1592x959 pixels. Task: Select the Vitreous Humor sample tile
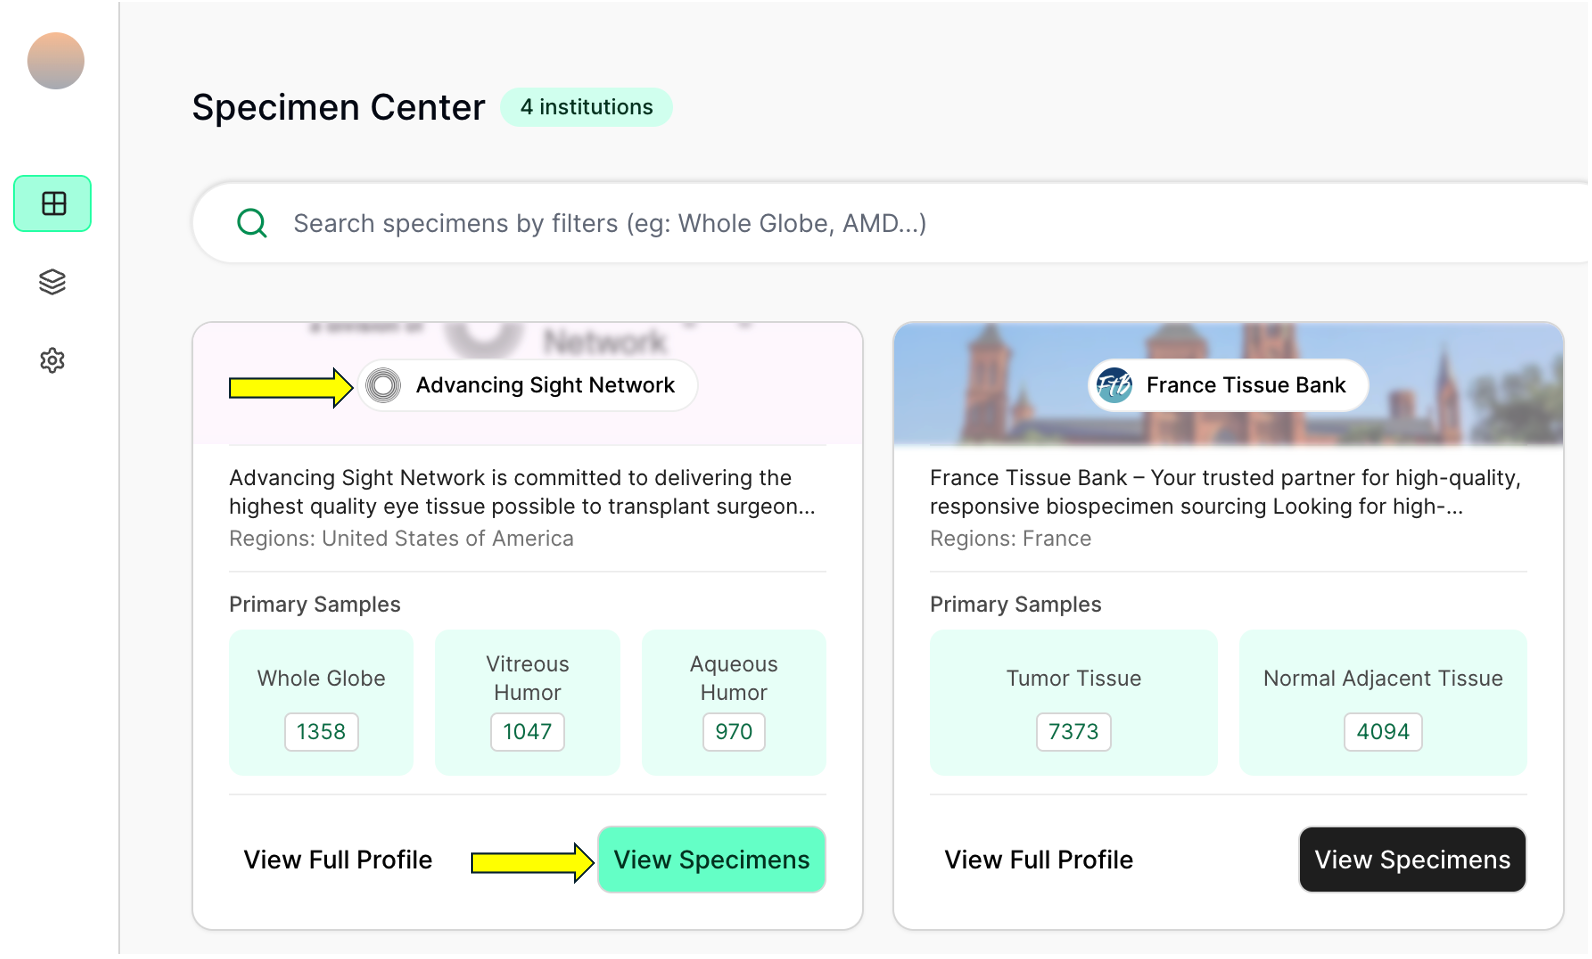coord(528,703)
